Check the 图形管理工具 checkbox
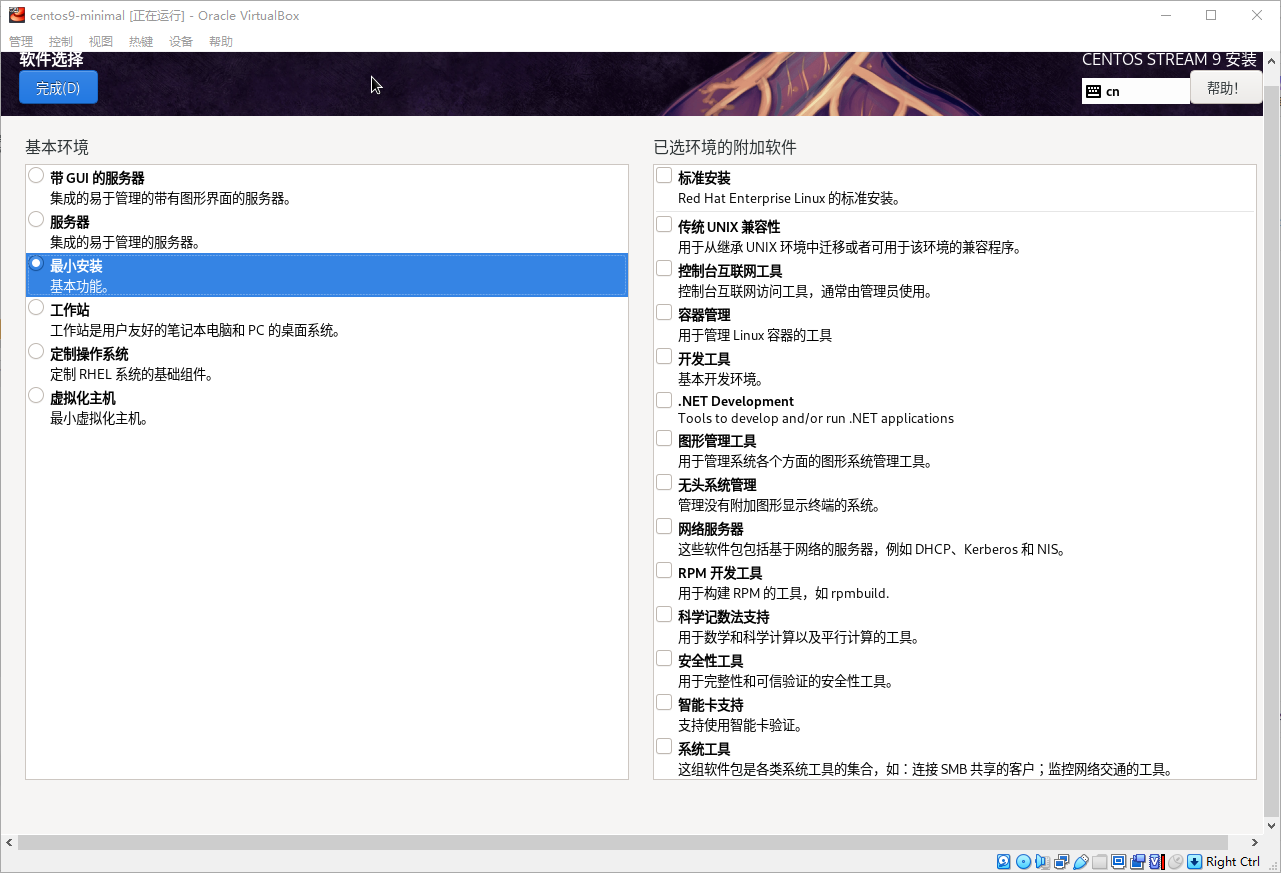The height and width of the screenshot is (873, 1281). (664, 439)
